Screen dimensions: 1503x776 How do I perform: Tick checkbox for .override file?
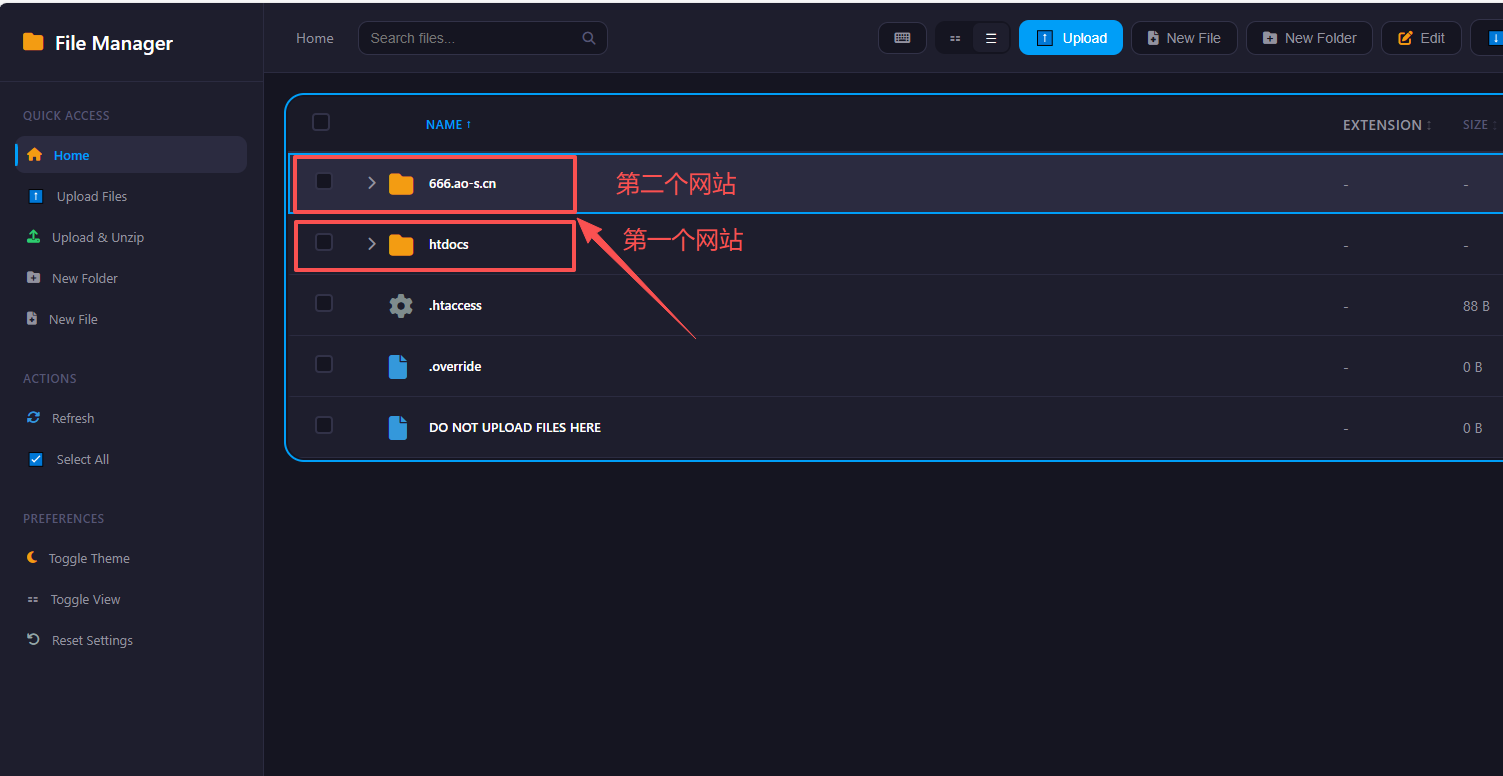tap(324, 364)
